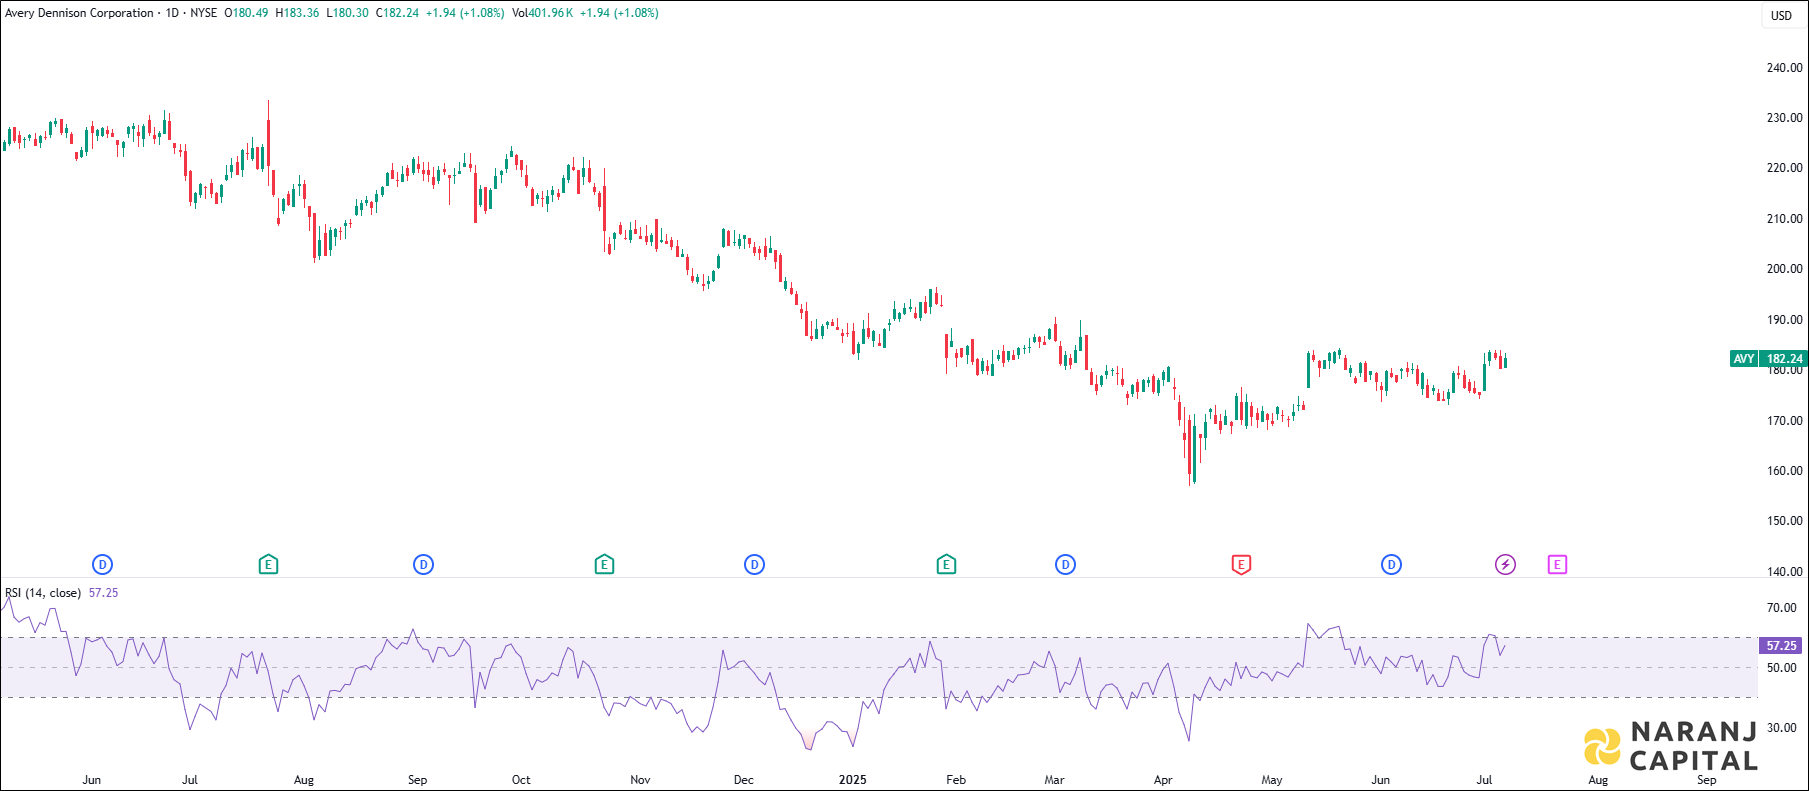Click the dividend D marker above the Mar label

[1065, 565]
